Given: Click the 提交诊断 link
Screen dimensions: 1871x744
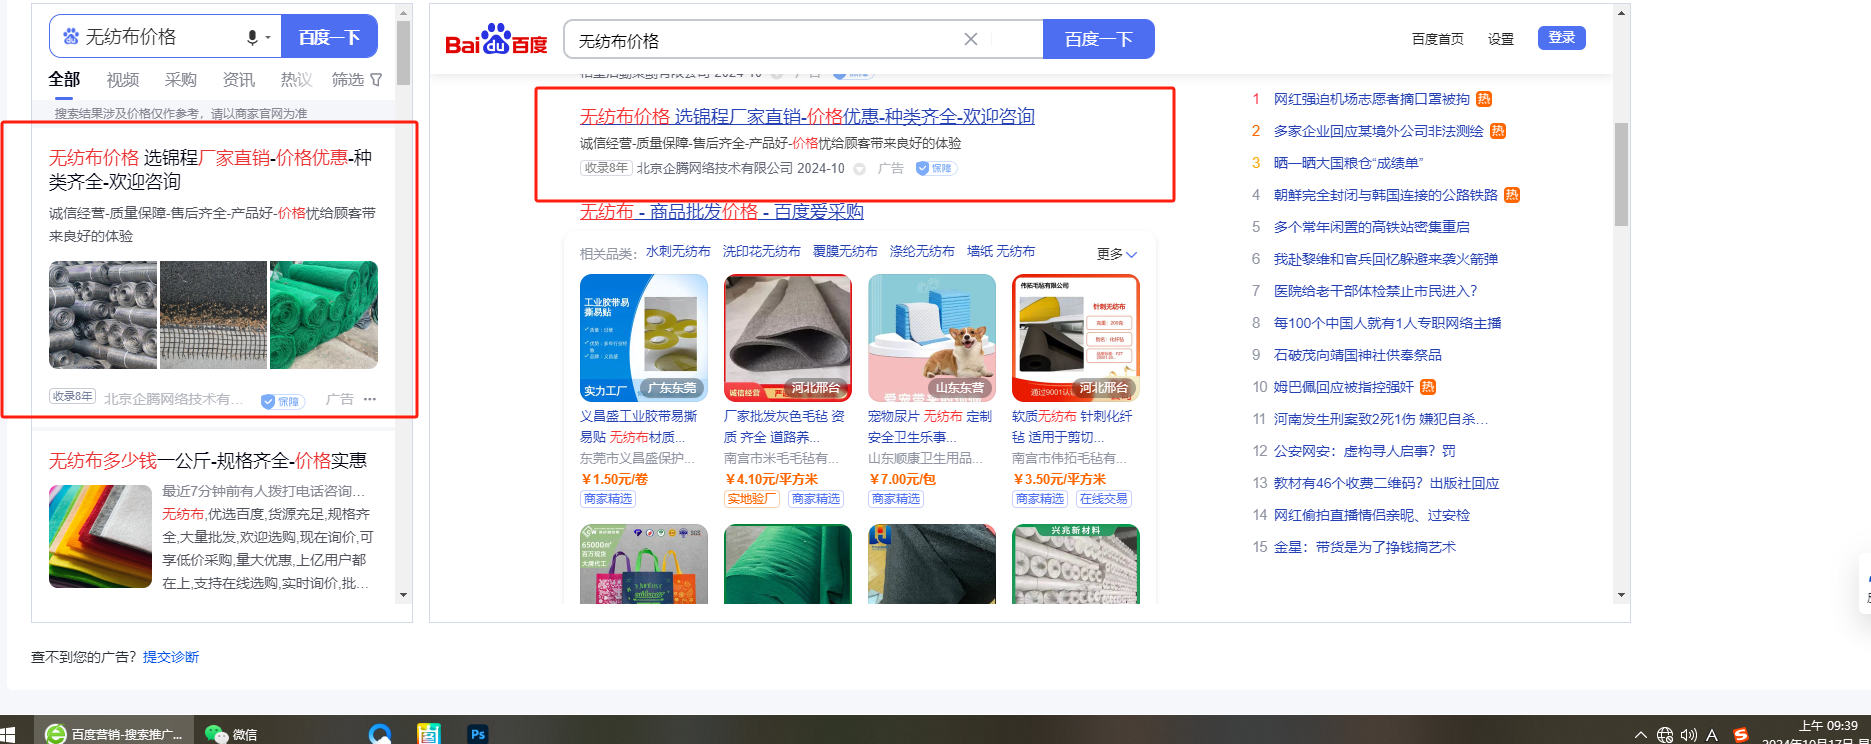Looking at the screenshot, I should point(171,657).
